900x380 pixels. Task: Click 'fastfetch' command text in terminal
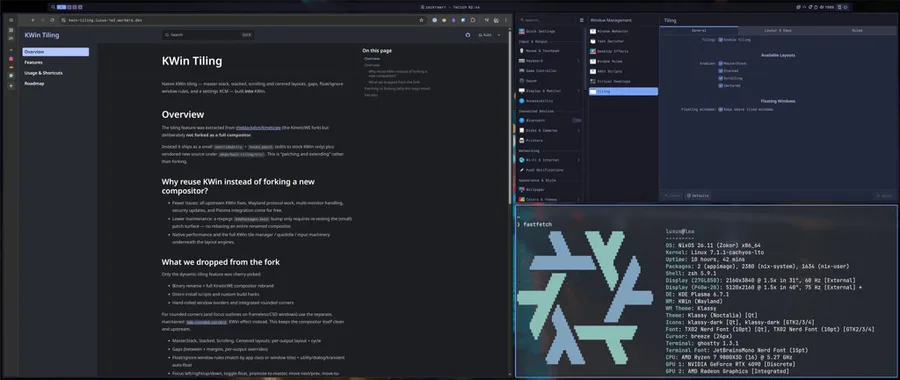tap(536, 224)
